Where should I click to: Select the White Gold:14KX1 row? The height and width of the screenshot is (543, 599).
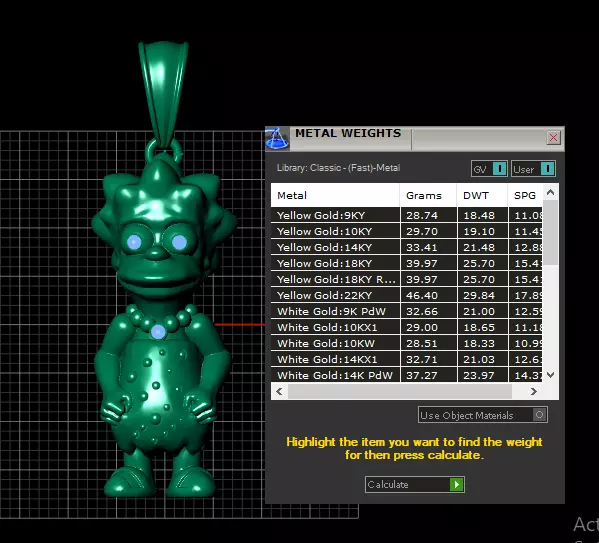click(406, 360)
